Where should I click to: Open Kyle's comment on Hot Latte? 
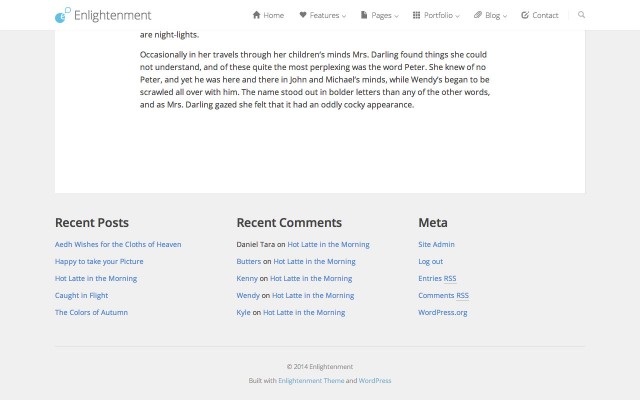[x=304, y=312]
